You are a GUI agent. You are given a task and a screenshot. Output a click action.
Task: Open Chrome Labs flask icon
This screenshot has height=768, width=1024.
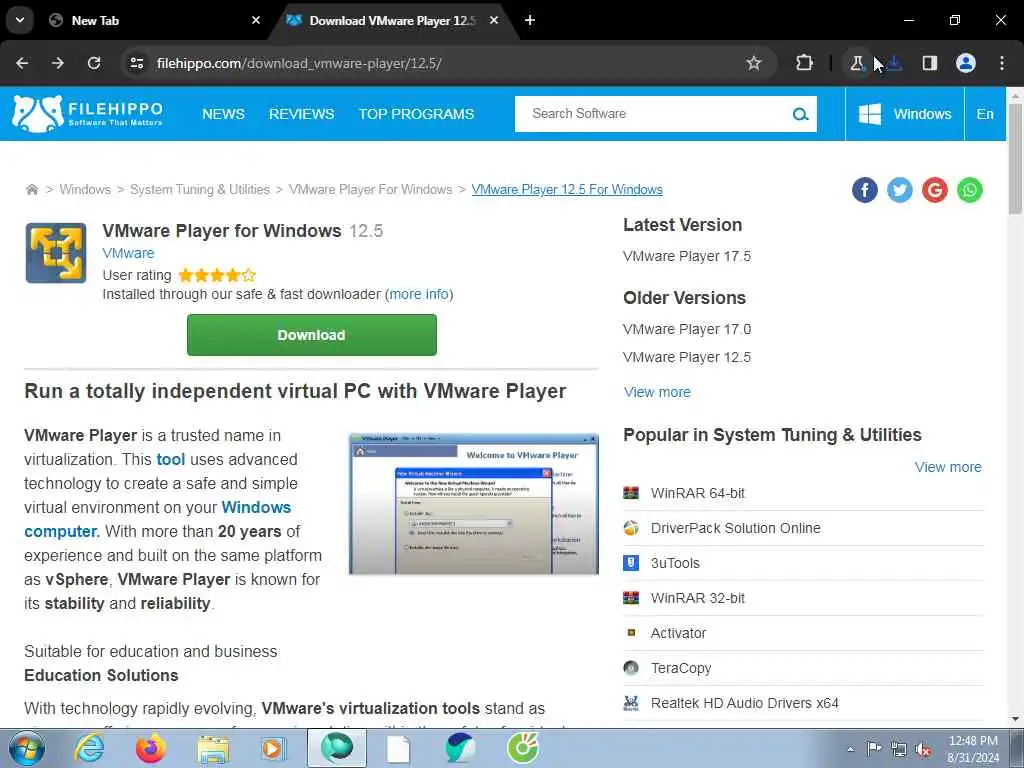[x=857, y=63]
